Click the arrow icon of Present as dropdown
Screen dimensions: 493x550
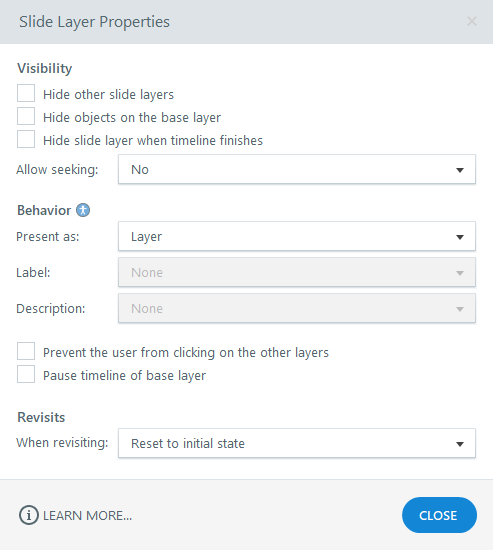460,237
